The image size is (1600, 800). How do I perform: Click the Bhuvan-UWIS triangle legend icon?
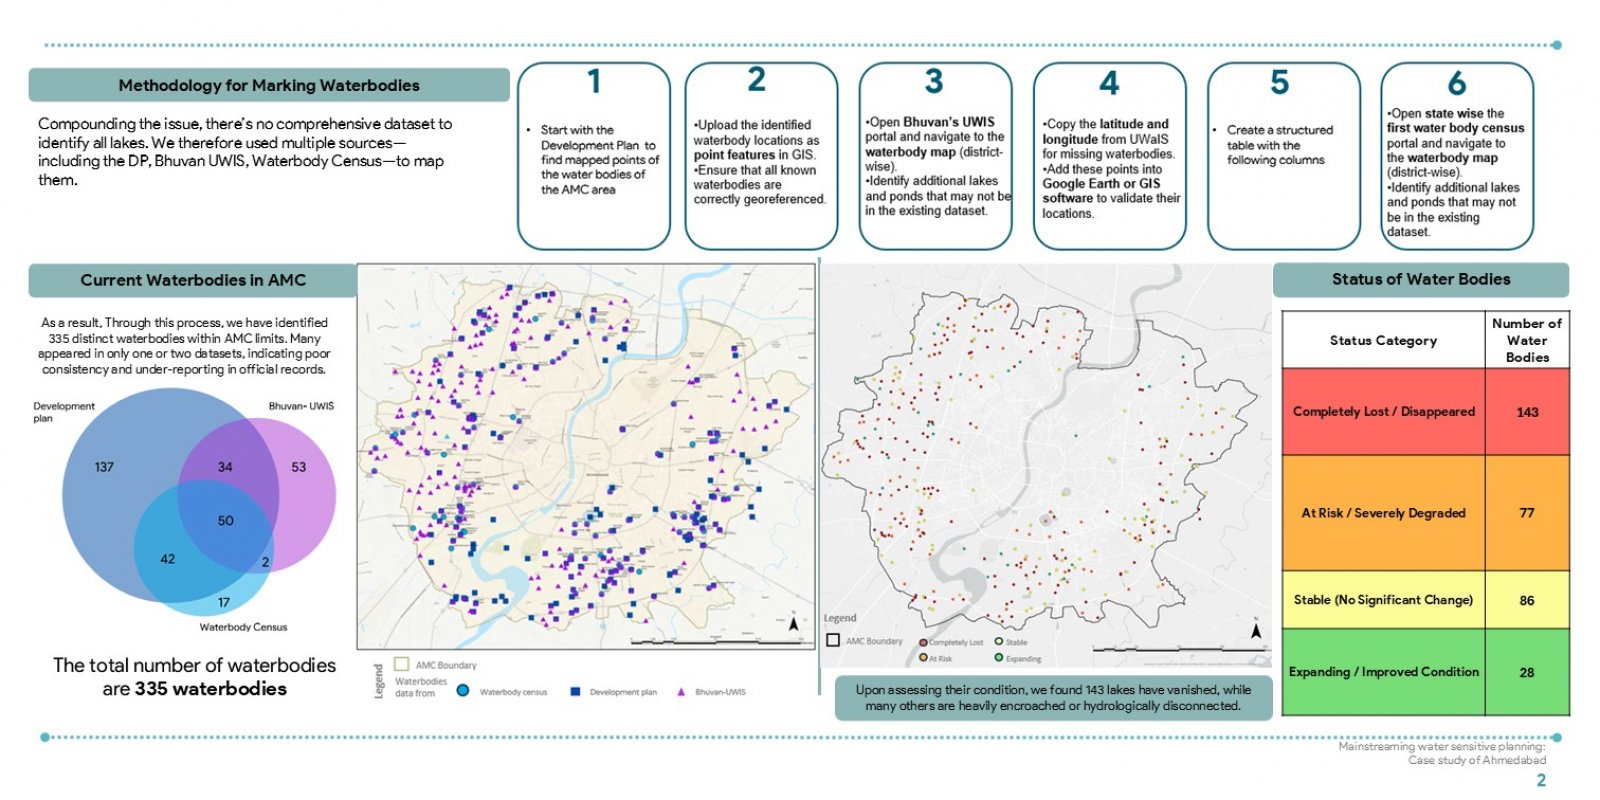pyautogui.click(x=681, y=691)
